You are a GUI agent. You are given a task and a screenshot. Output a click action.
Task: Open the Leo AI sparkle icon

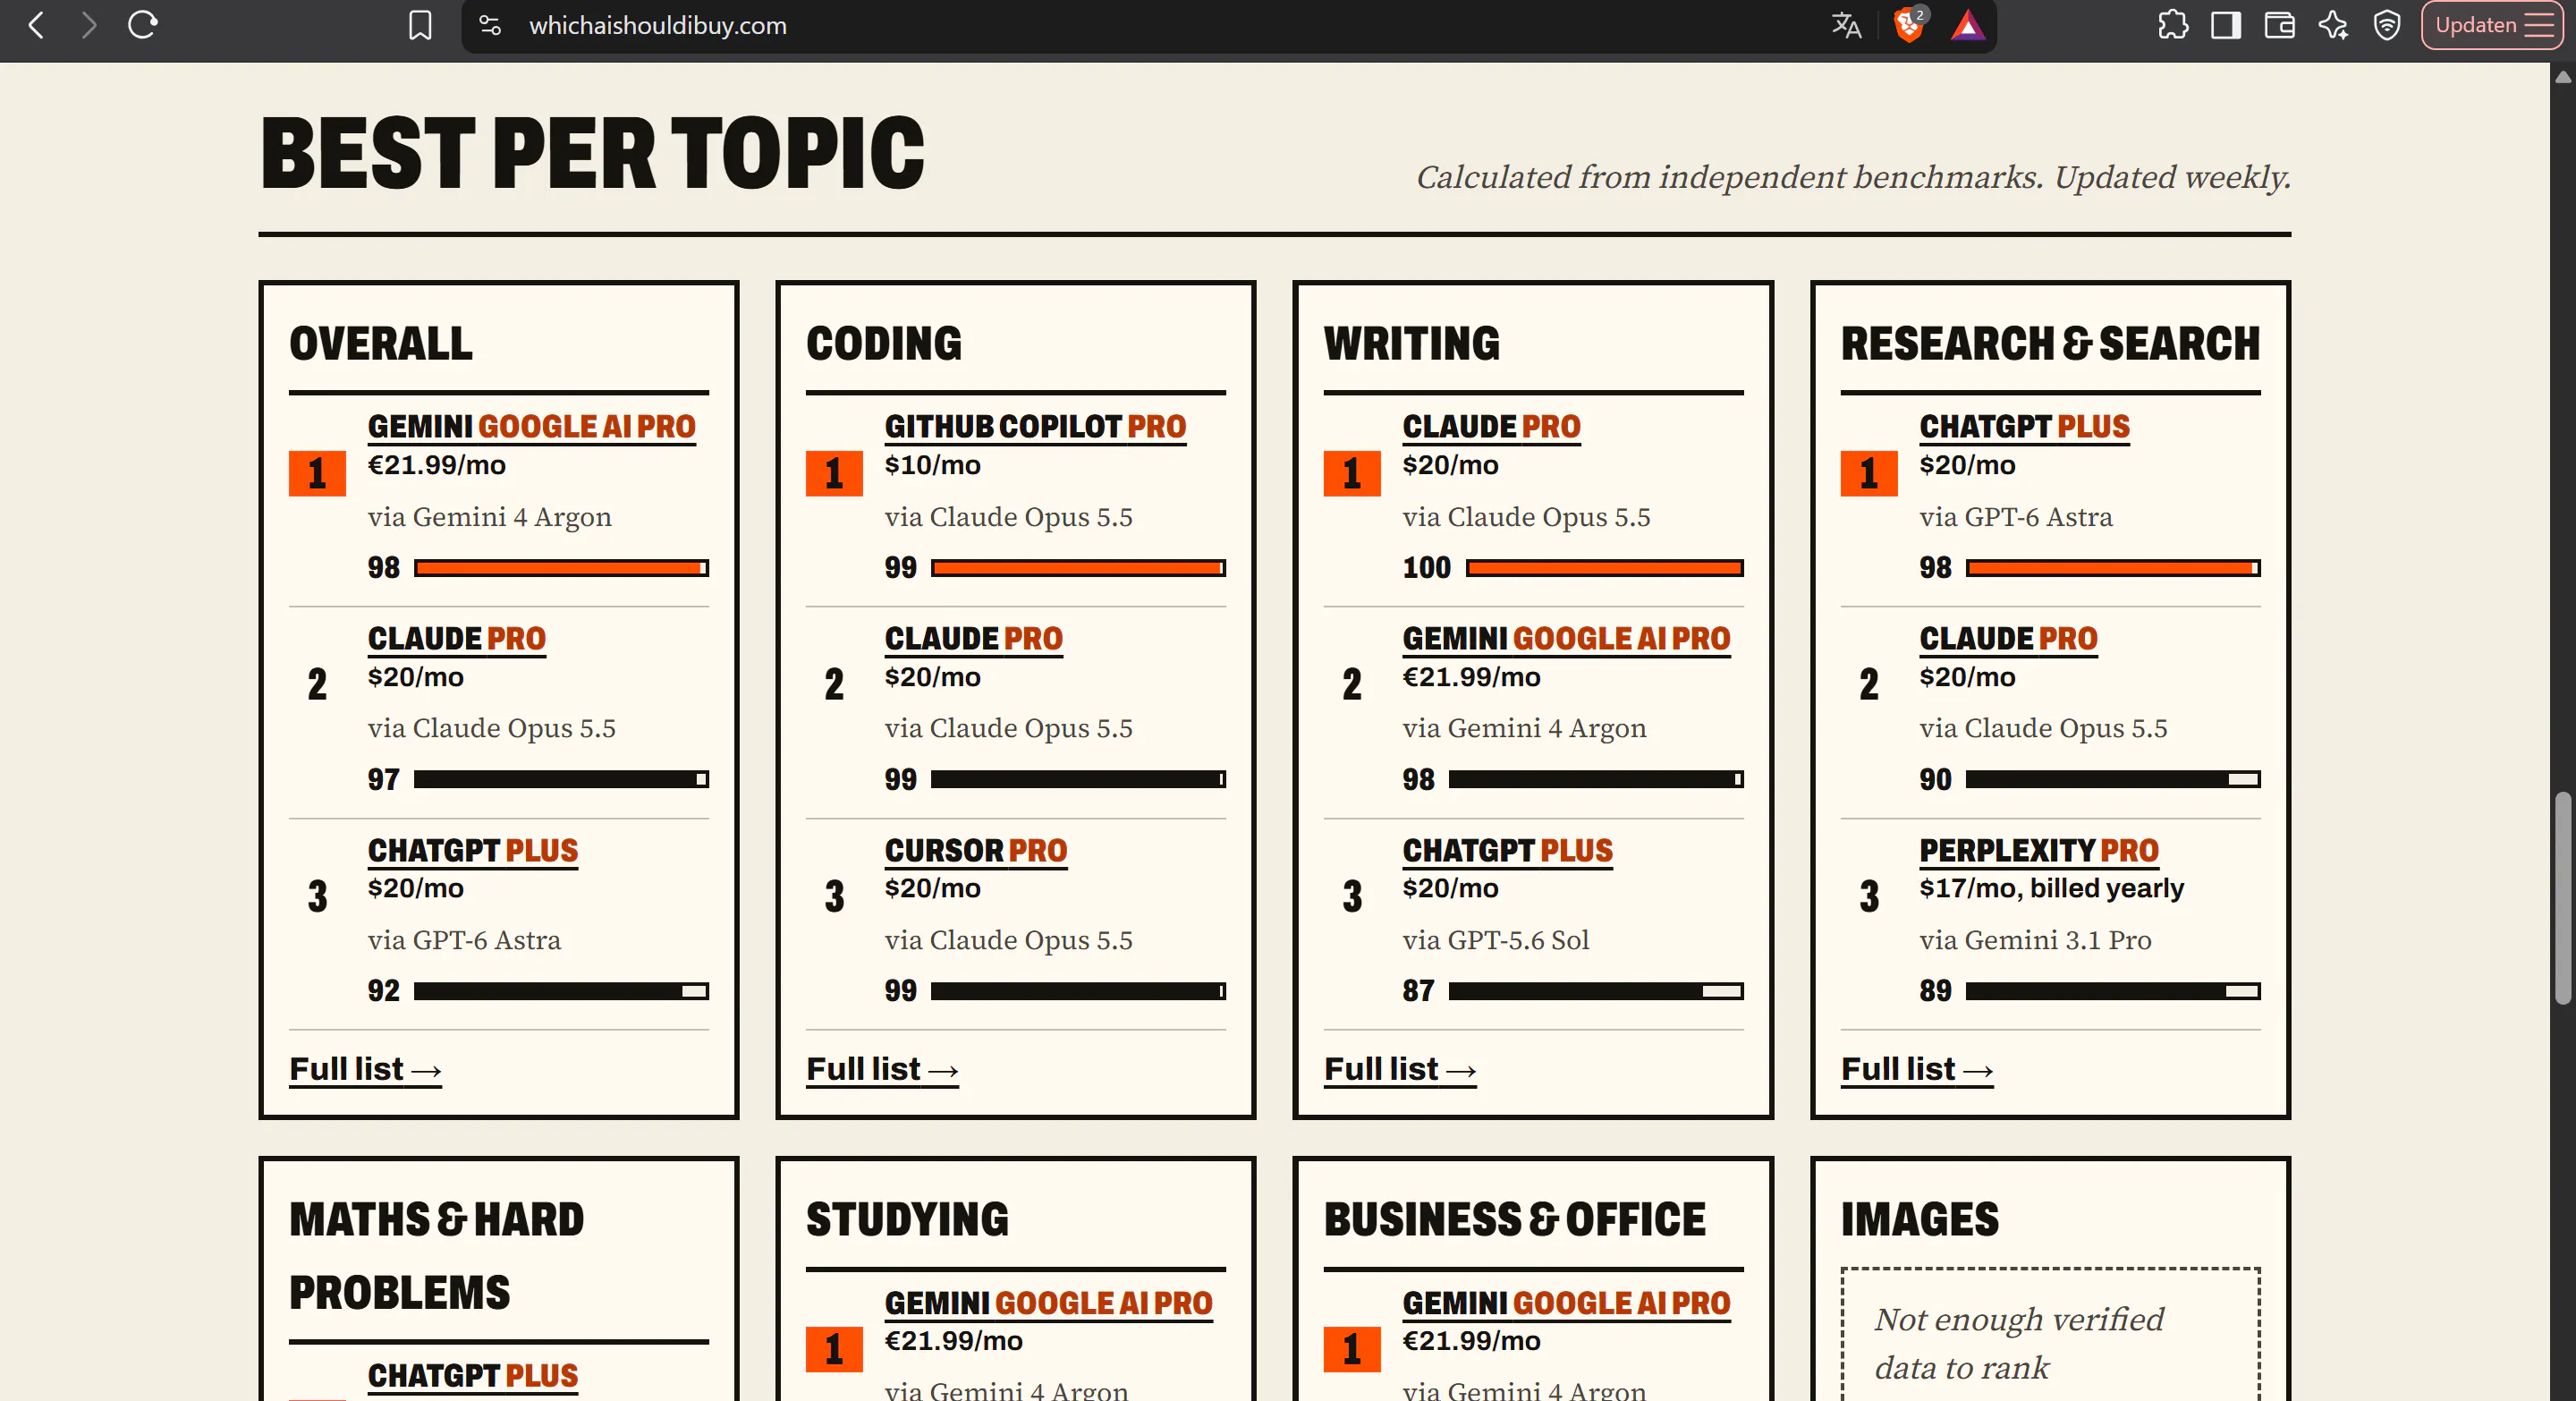point(2333,25)
